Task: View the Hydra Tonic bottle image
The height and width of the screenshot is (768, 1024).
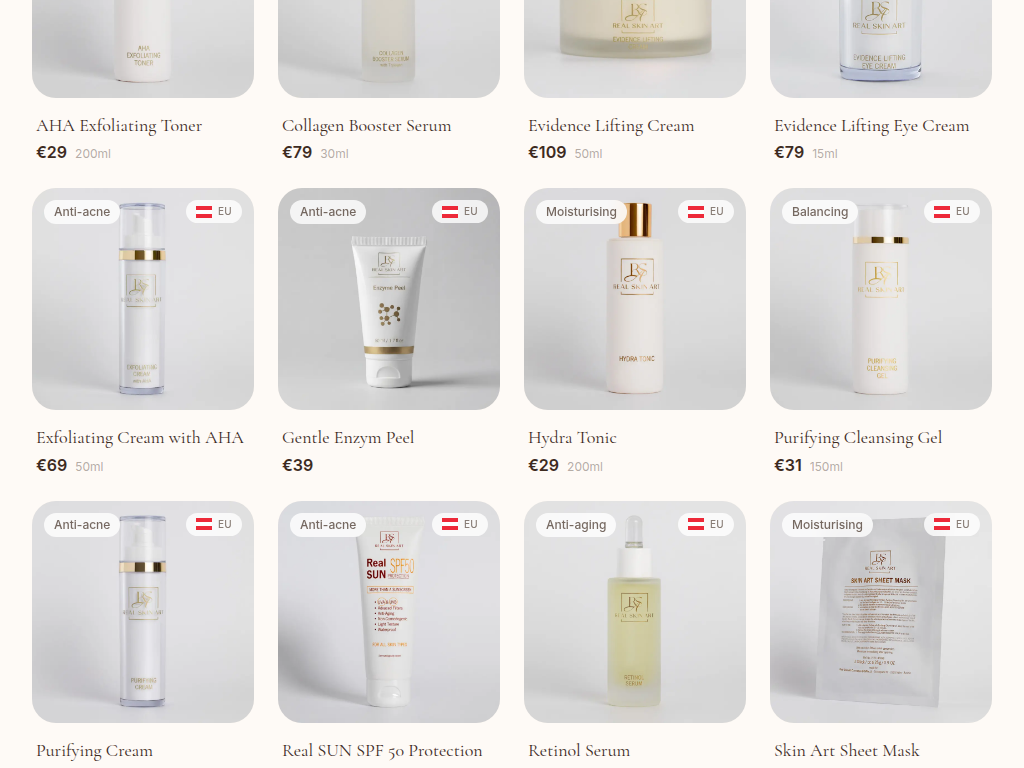Action: (x=635, y=299)
